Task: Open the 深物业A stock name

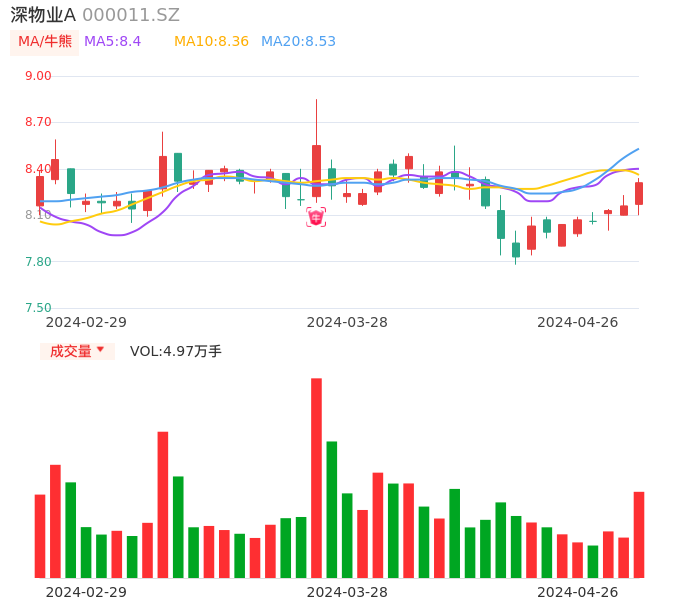Action: [x=43, y=15]
